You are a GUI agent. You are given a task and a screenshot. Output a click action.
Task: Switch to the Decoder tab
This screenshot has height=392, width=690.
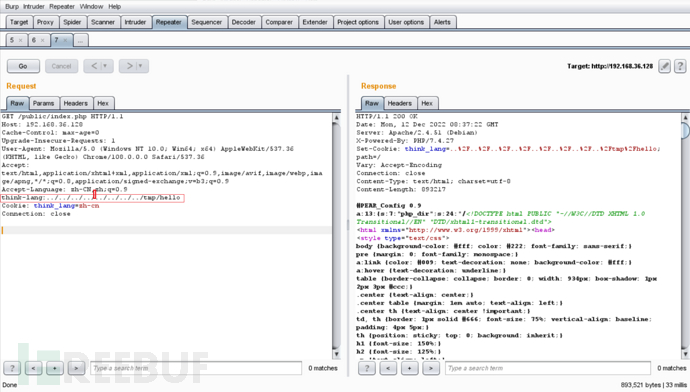pyautogui.click(x=244, y=22)
